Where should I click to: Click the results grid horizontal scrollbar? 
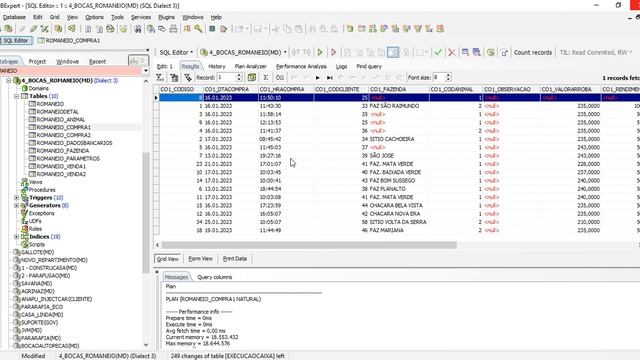pyautogui.click(x=309, y=245)
